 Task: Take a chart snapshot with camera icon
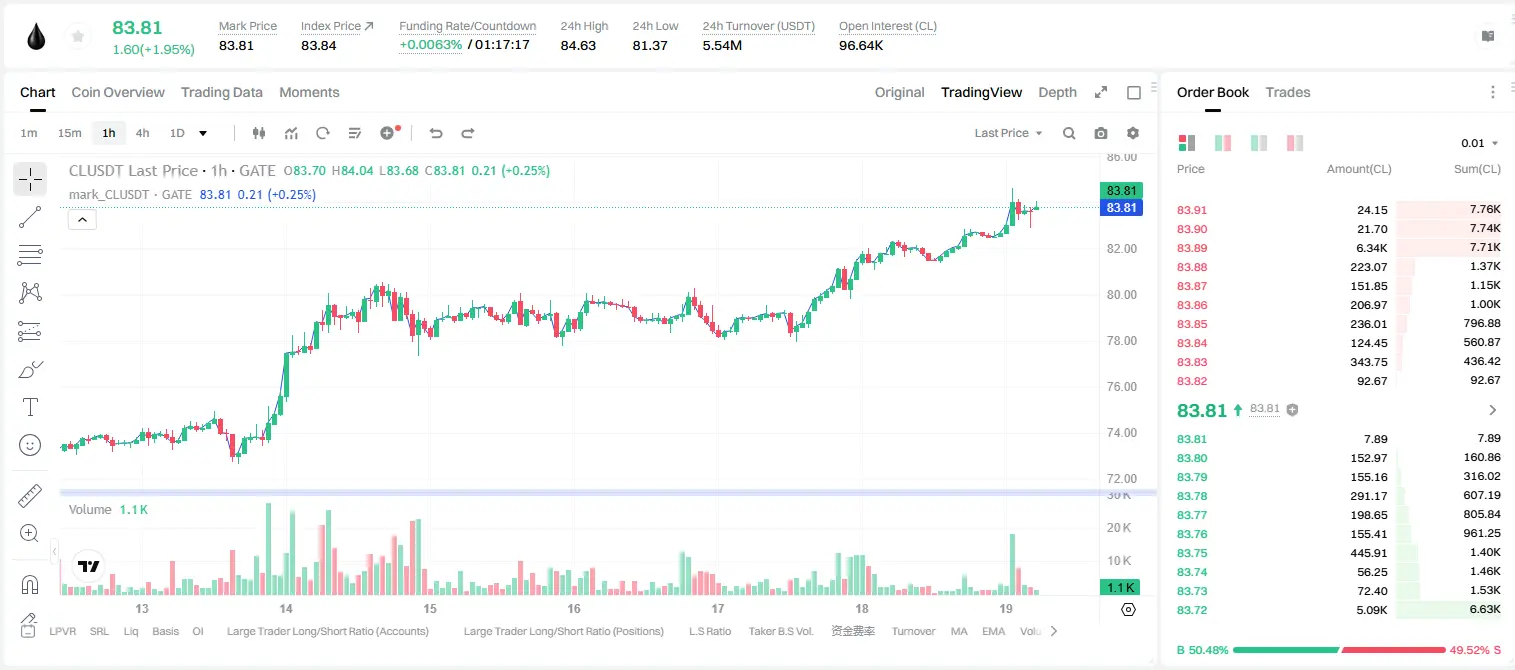click(x=1101, y=133)
